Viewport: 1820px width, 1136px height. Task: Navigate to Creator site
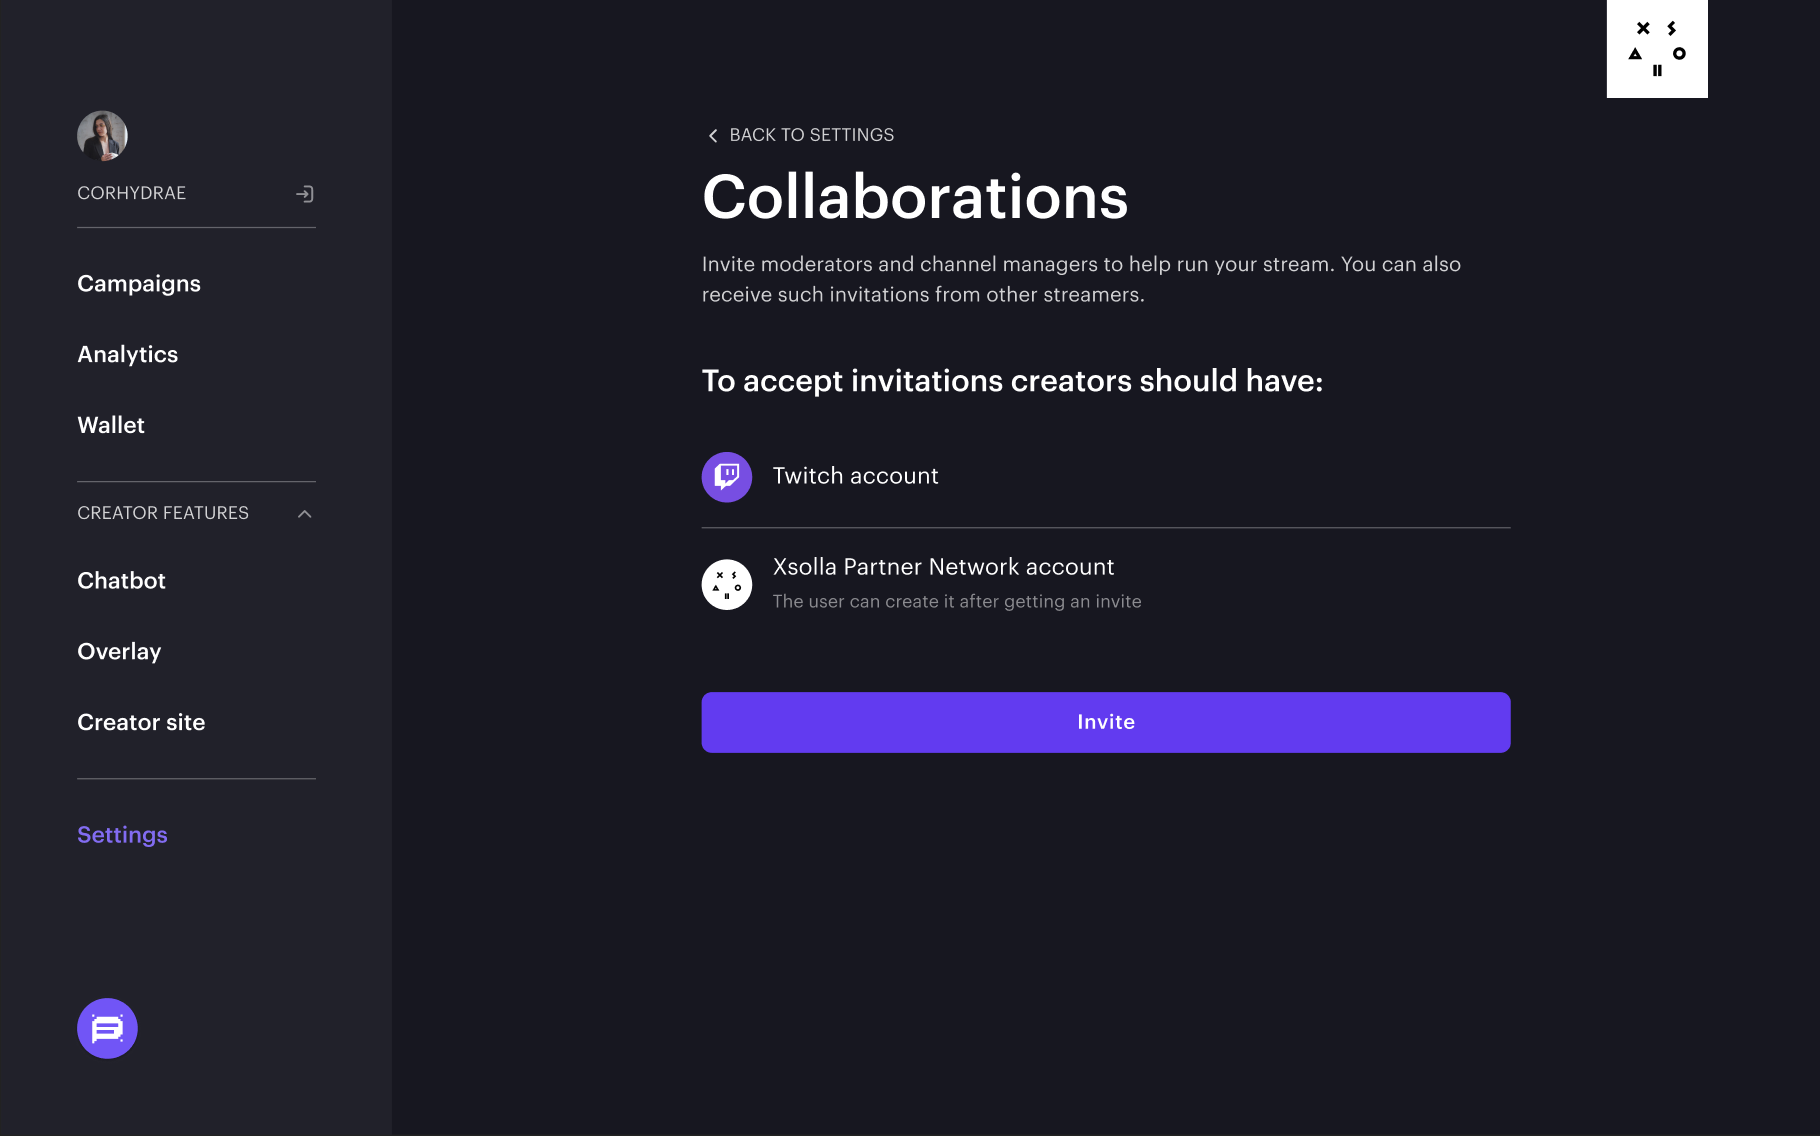(x=141, y=722)
